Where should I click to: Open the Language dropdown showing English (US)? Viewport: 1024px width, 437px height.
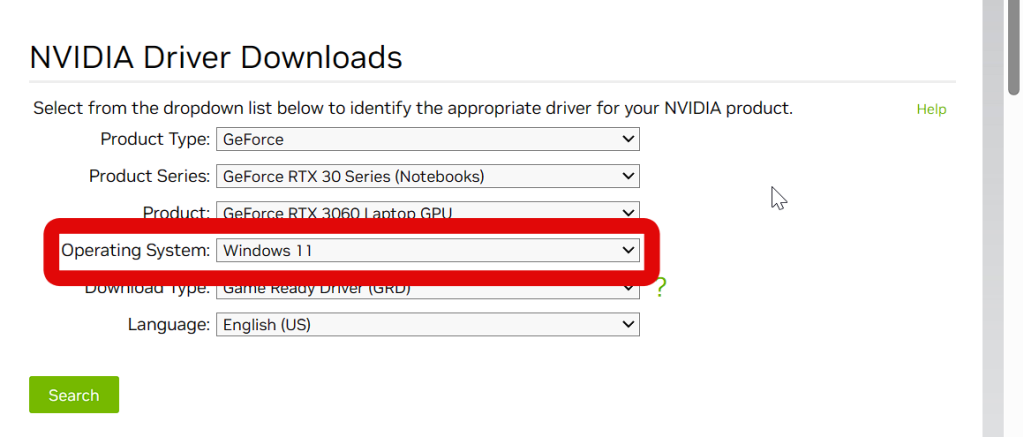(427, 324)
